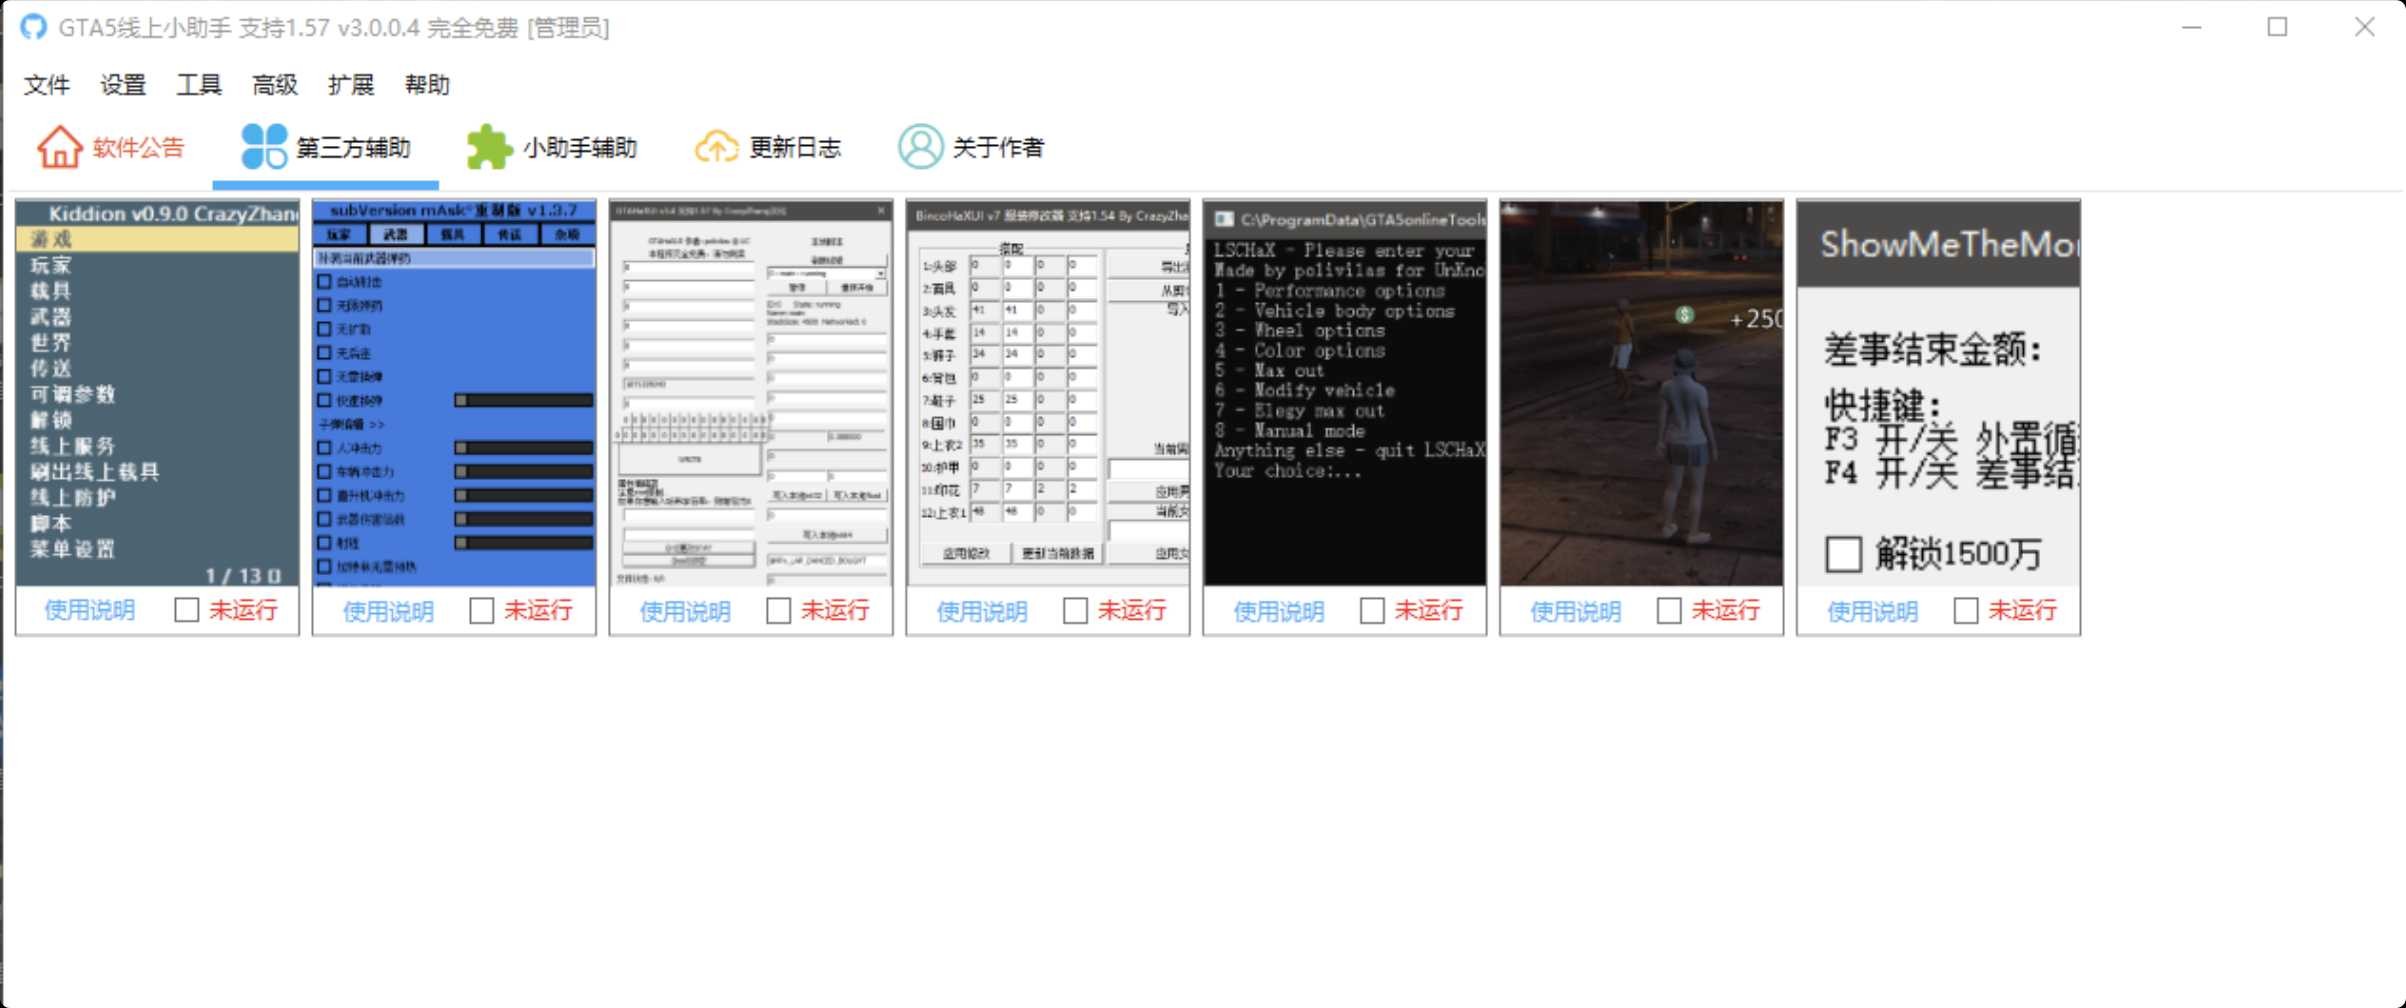Switch to the 第三方辅助 tab
Image resolution: width=2406 pixels, height=1008 pixels.
pyautogui.click(x=326, y=147)
